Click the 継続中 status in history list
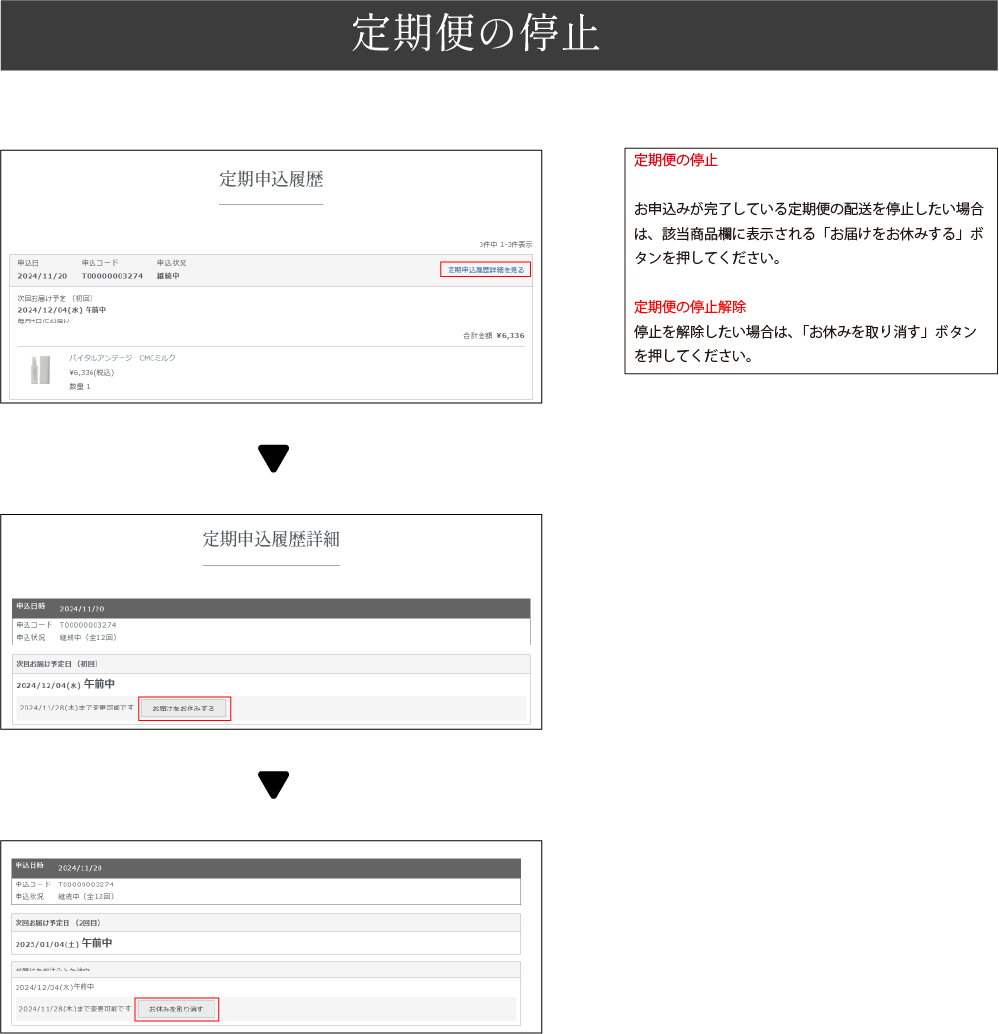 pos(168,276)
